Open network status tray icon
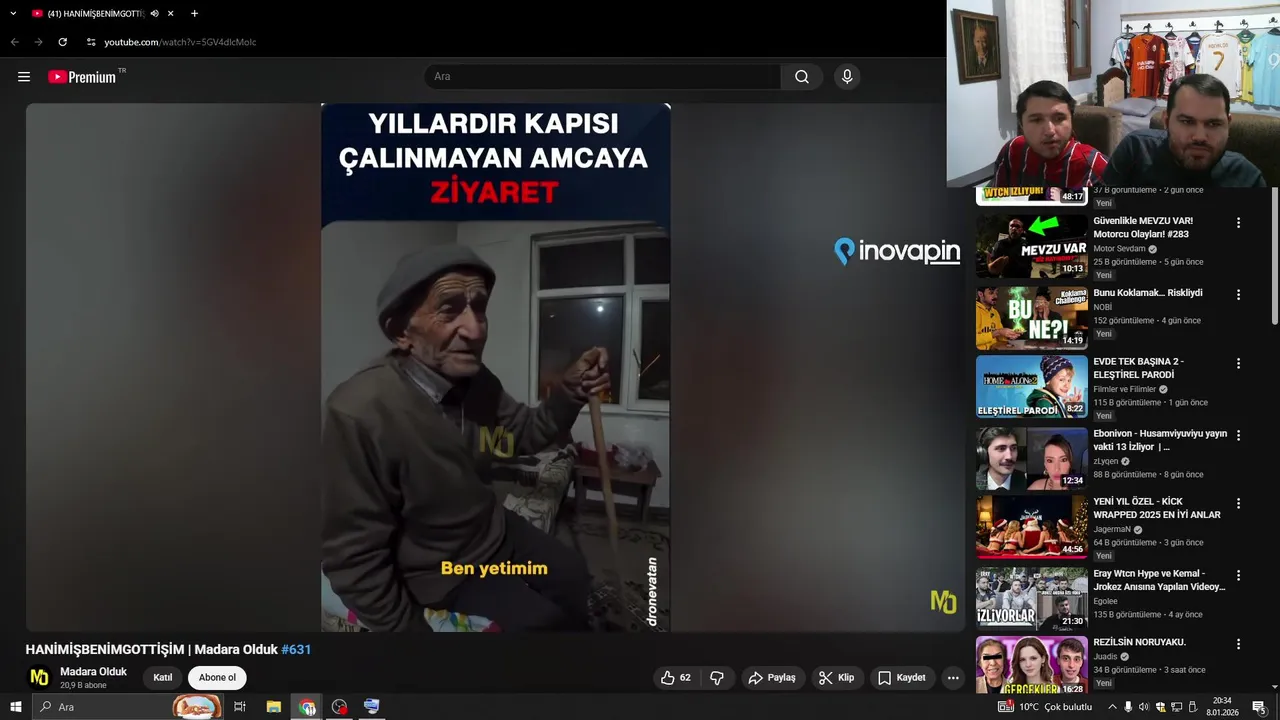 (x=1176, y=707)
